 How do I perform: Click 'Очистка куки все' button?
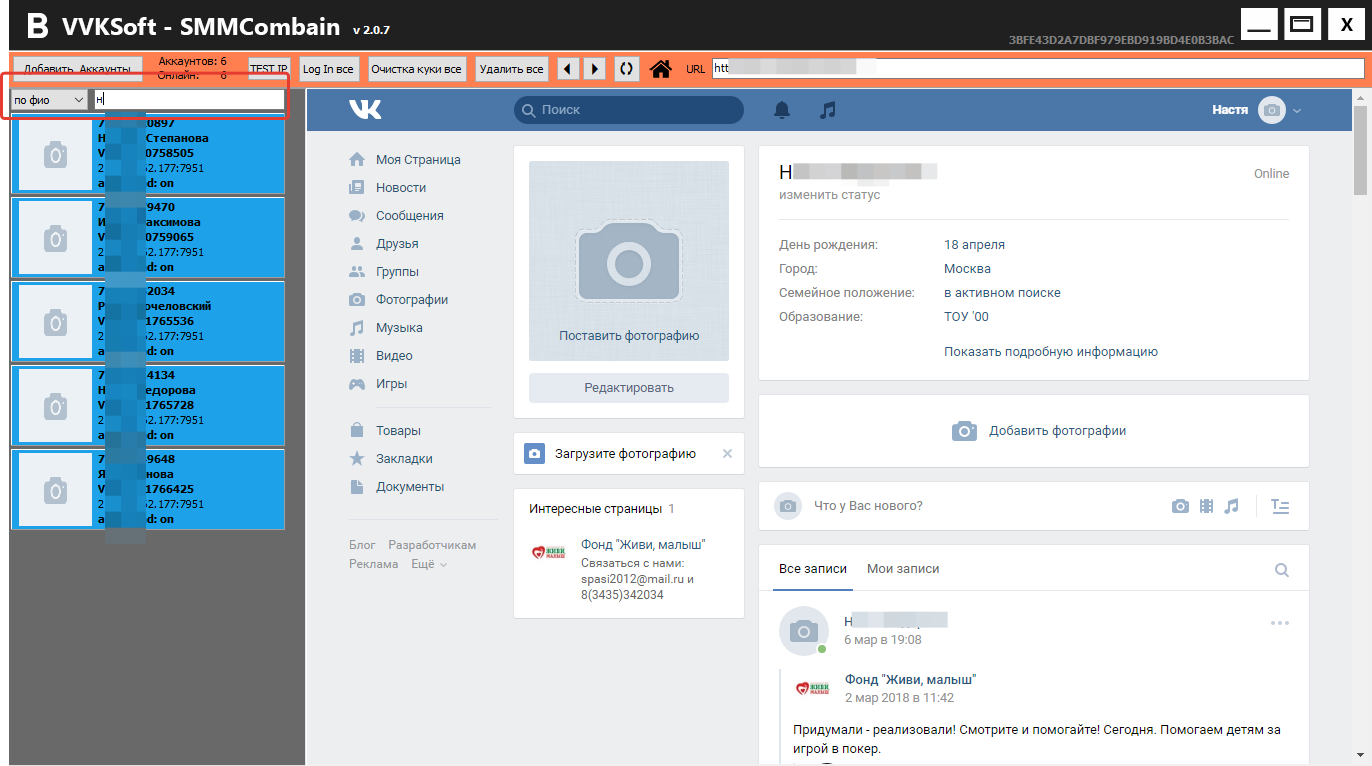pos(416,69)
